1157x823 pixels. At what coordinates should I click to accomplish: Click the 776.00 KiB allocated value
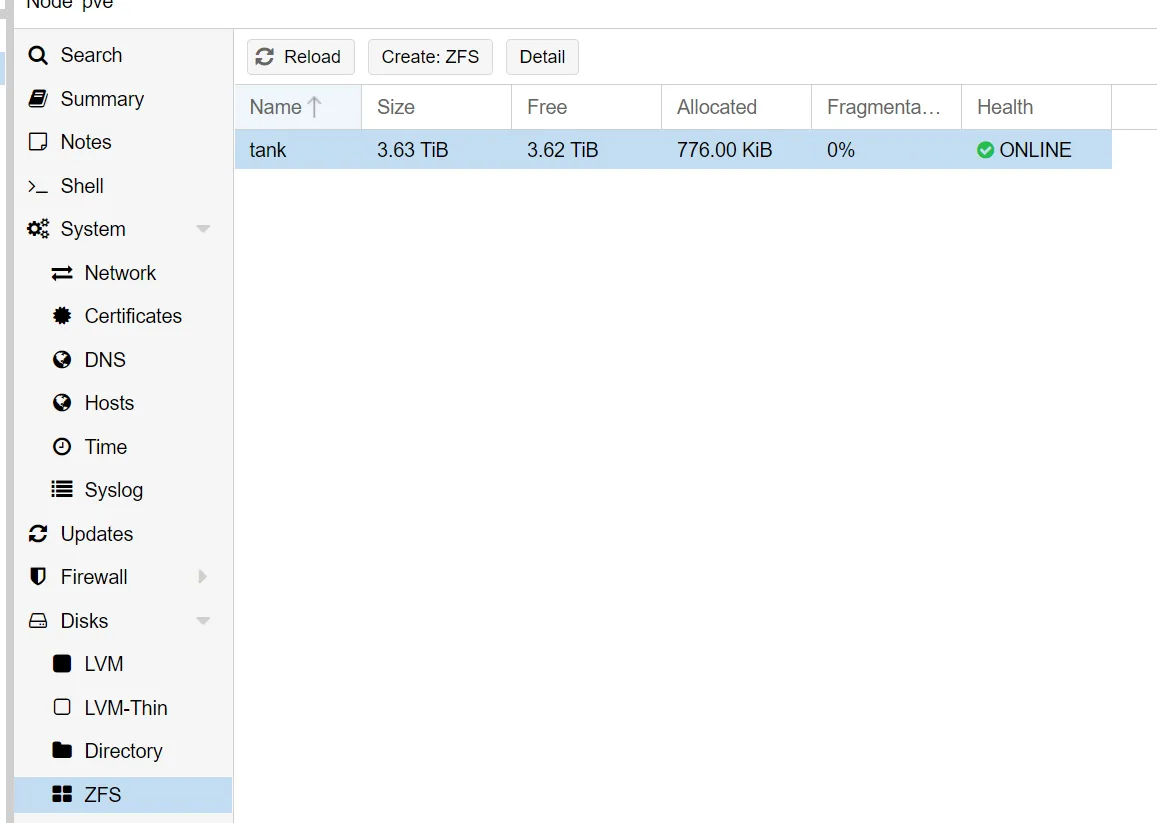point(725,150)
